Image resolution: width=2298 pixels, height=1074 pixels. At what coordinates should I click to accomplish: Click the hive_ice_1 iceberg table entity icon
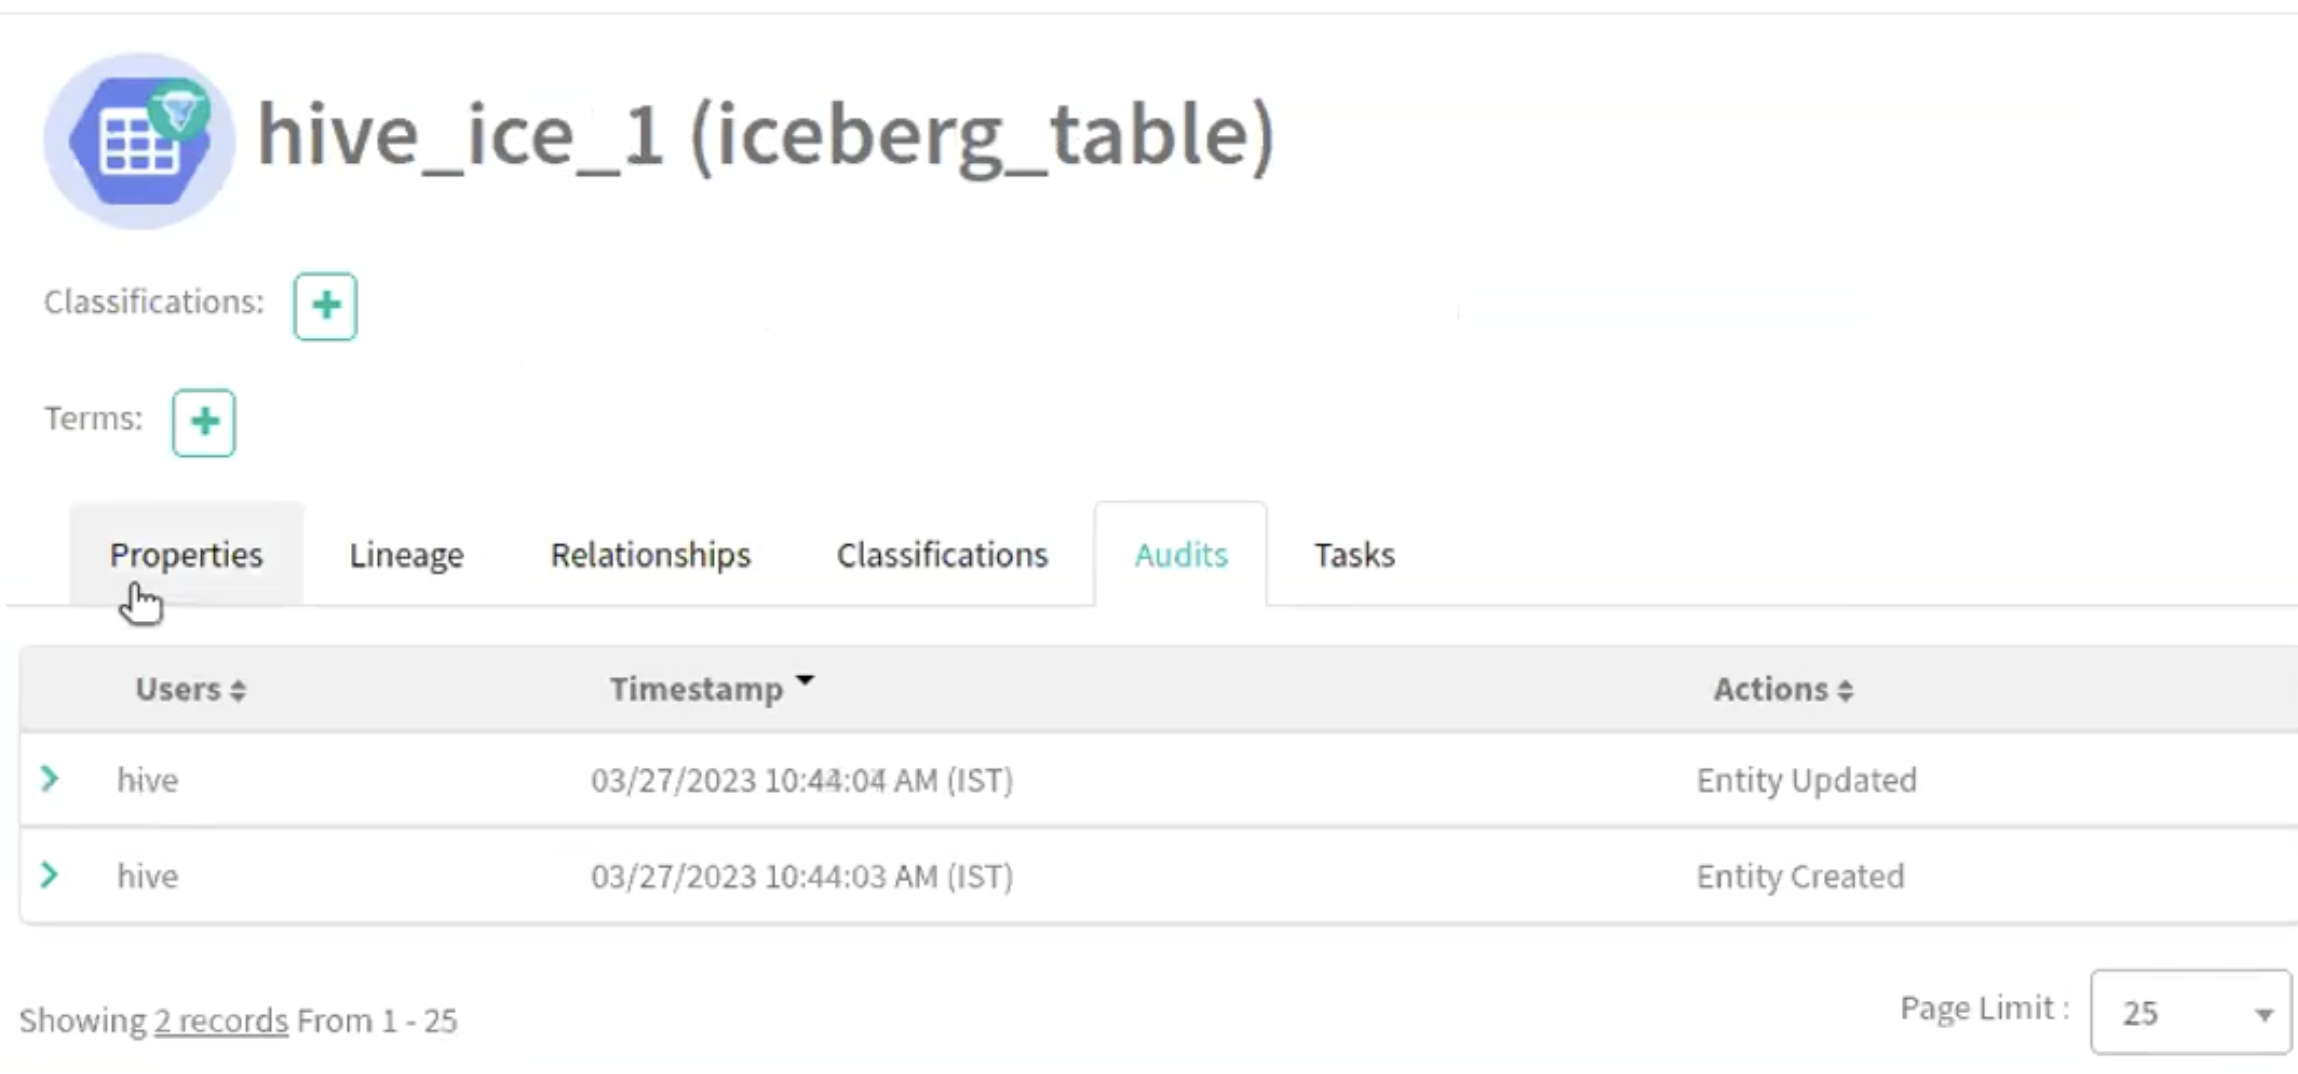click(139, 141)
